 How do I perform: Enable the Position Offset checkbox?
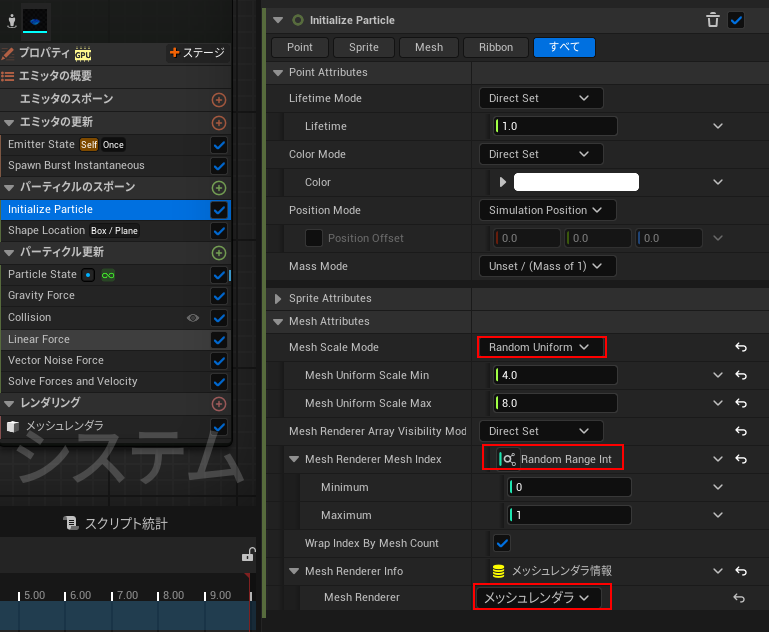(314, 238)
